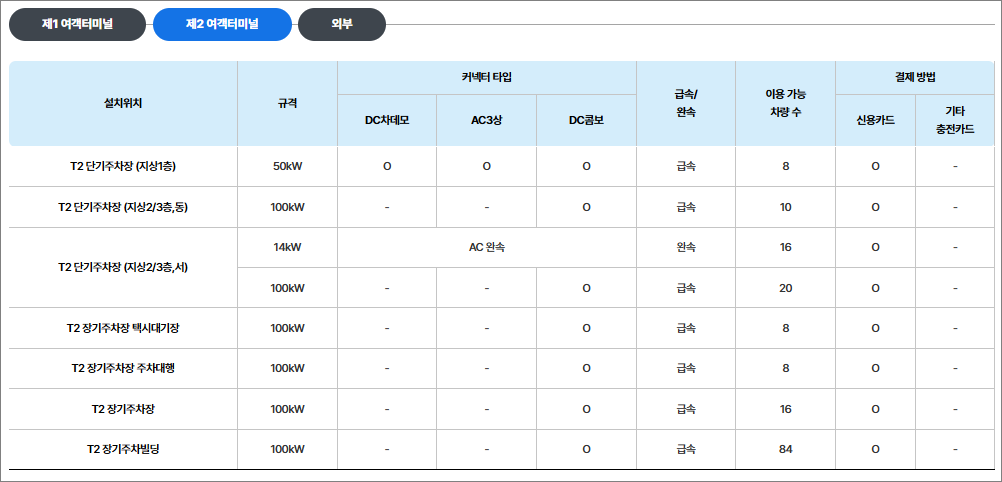
Task: Switch to the 제1 여객터미널 tab
Action: tap(77, 24)
